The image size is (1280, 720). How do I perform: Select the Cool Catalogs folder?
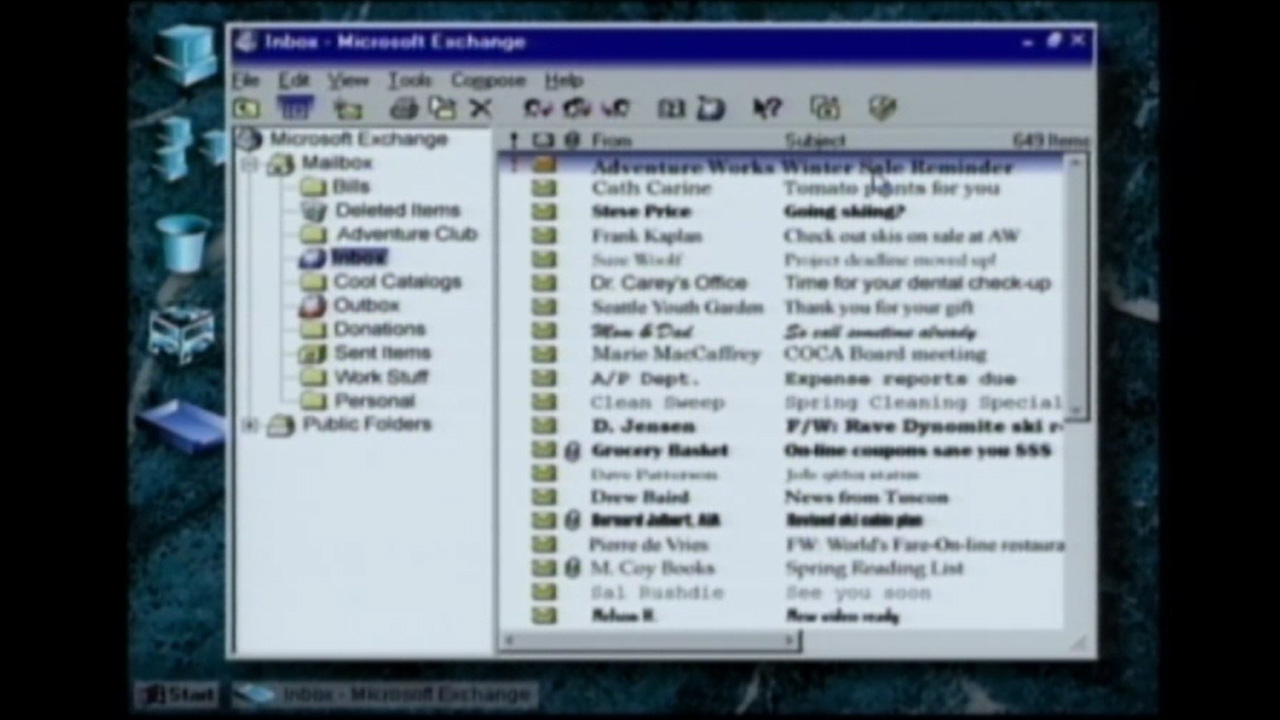click(396, 281)
